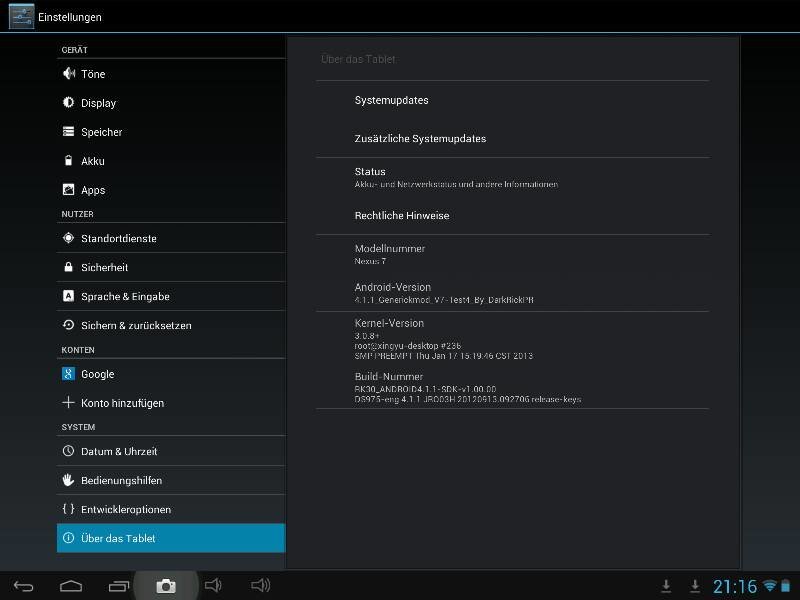Go back with the navigation back arrow

[23, 586]
